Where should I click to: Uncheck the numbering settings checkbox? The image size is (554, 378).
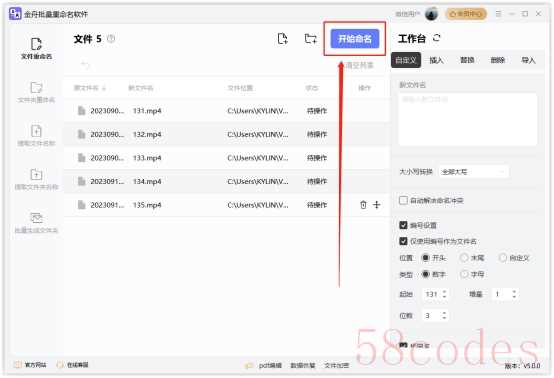coord(403,225)
